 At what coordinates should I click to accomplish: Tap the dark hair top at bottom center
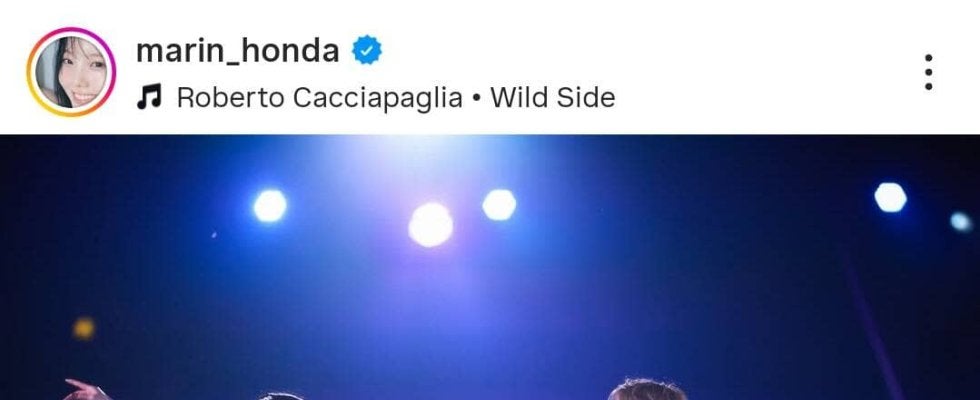[x=281, y=397]
